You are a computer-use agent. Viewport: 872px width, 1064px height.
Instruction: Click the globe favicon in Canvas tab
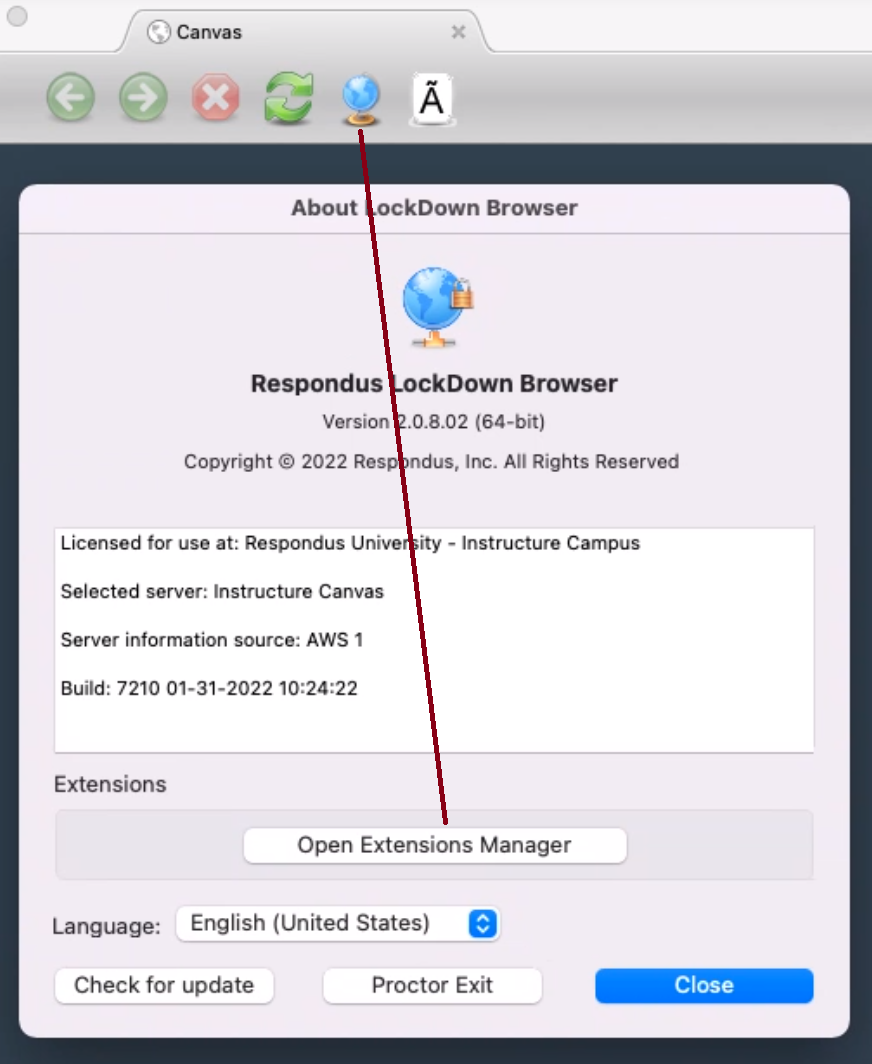(159, 32)
